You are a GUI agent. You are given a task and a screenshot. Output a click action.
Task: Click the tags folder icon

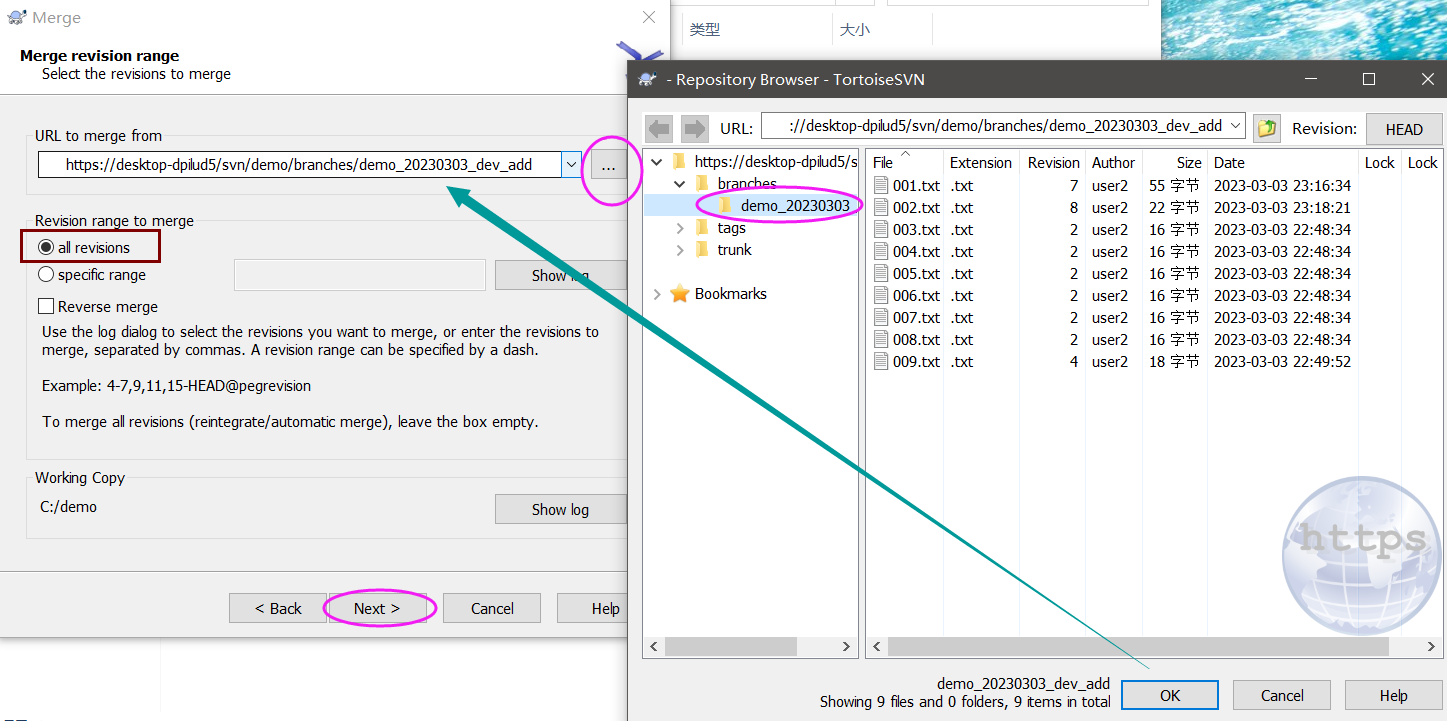pyautogui.click(x=702, y=228)
